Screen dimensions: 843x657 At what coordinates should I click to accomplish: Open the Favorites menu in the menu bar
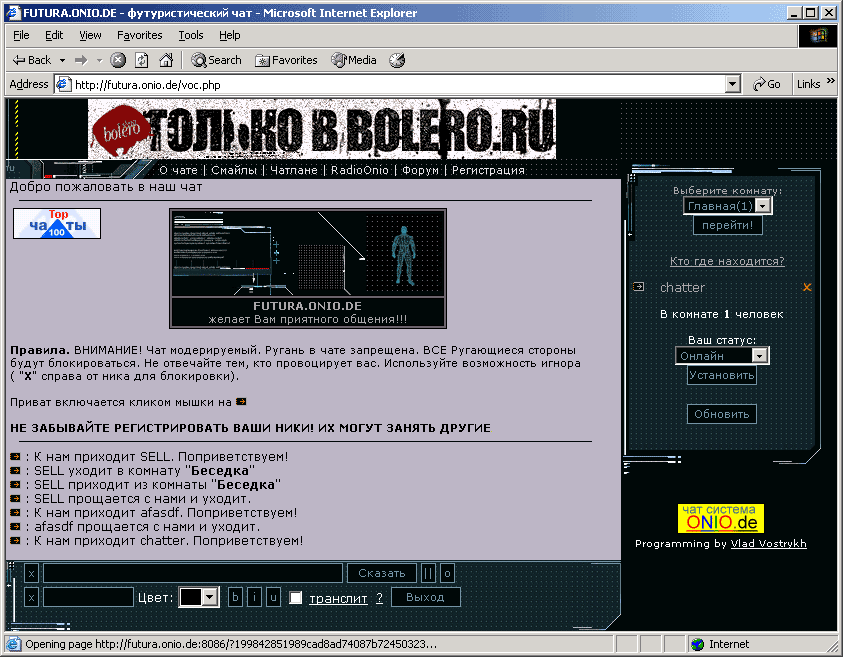140,35
